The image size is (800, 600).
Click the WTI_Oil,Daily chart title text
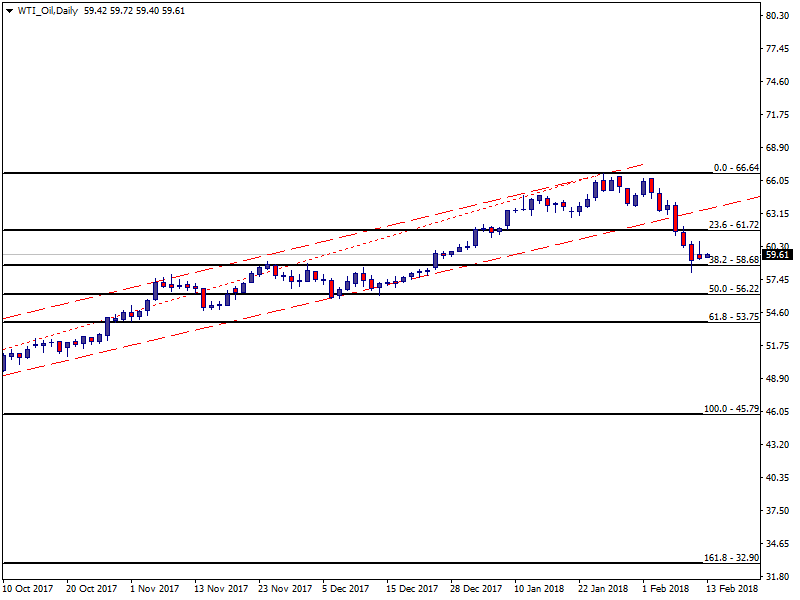[x=50, y=10]
